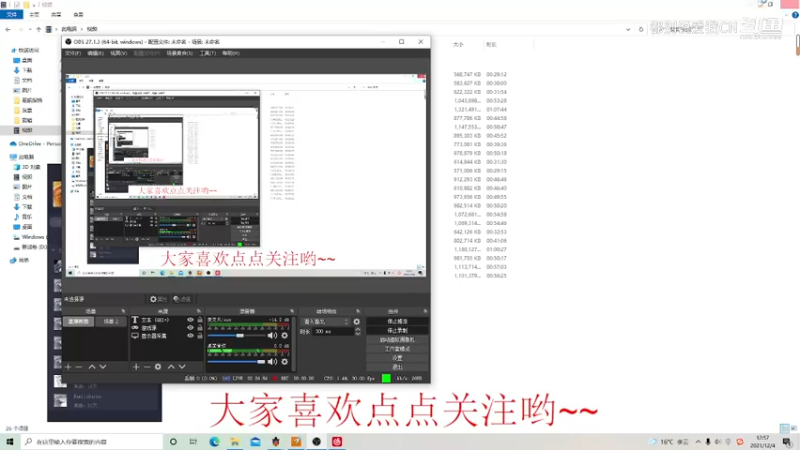This screenshot has width=800, height=450.
Task: Click the Start Virtual Camera button
Action: click(397, 340)
